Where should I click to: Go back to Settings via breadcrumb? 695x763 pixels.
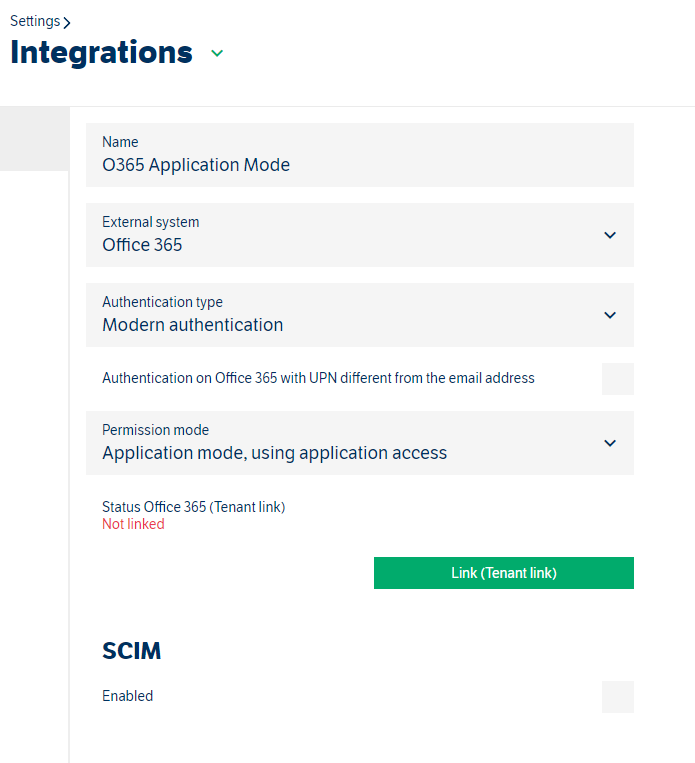34,21
